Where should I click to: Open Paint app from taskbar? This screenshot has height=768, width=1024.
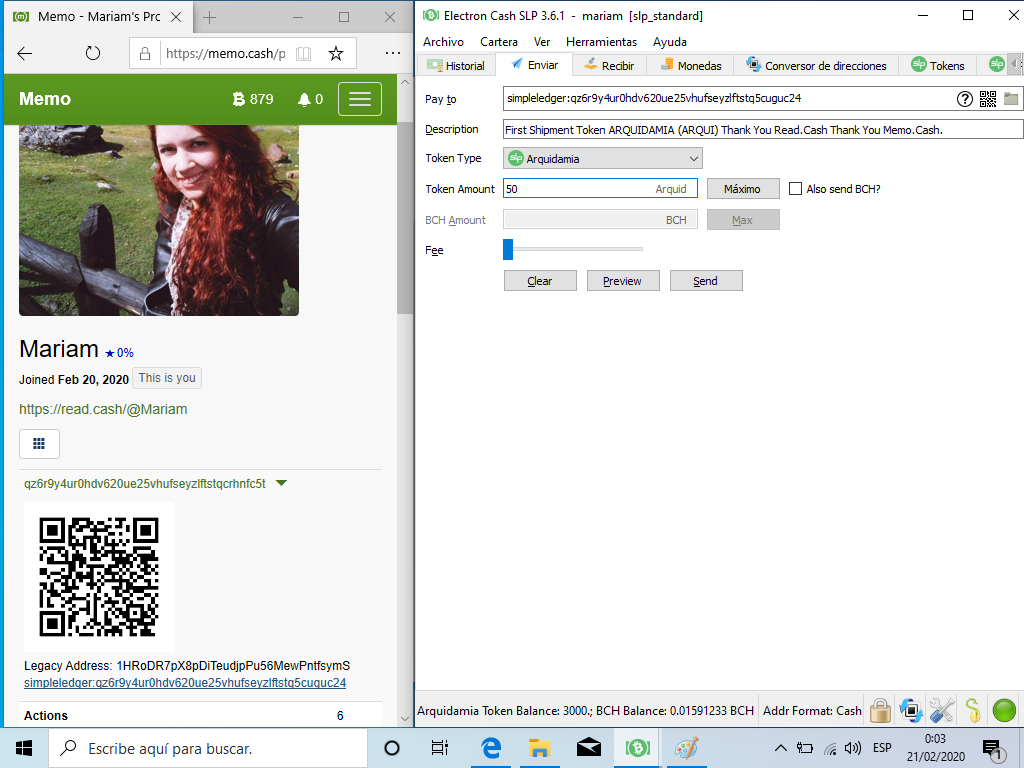point(686,748)
